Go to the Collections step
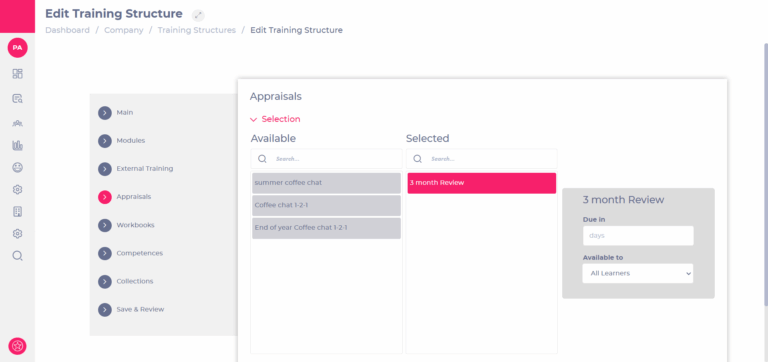This screenshot has height=362, width=768. click(x=135, y=281)
